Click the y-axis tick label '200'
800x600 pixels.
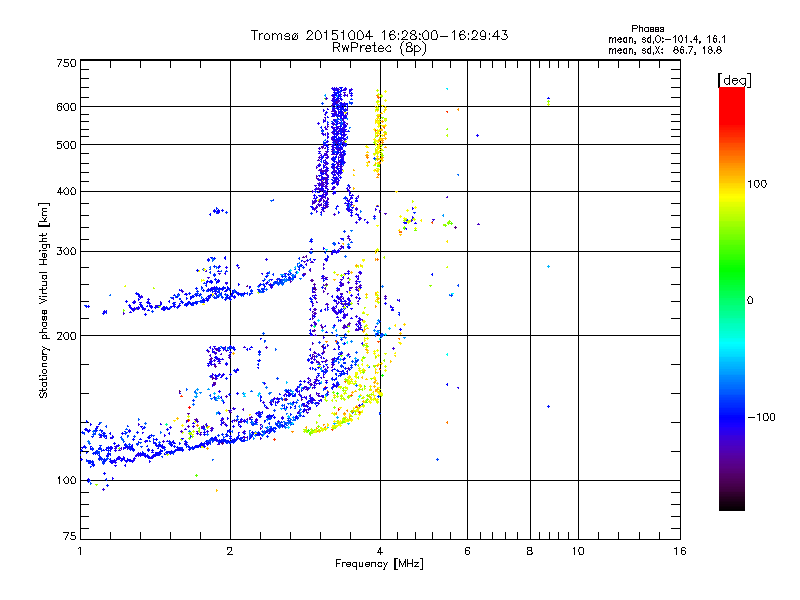[x=66, y=336]
